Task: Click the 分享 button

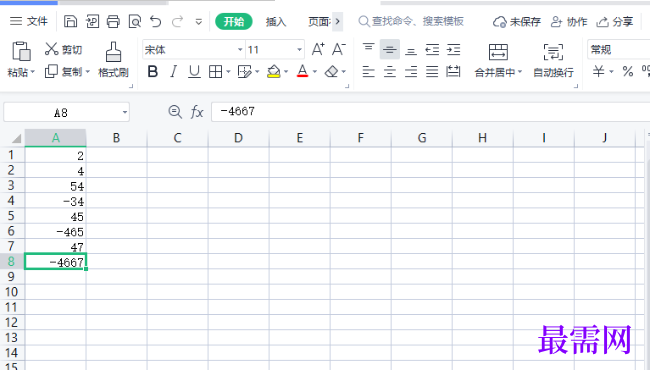Action: 614,22
